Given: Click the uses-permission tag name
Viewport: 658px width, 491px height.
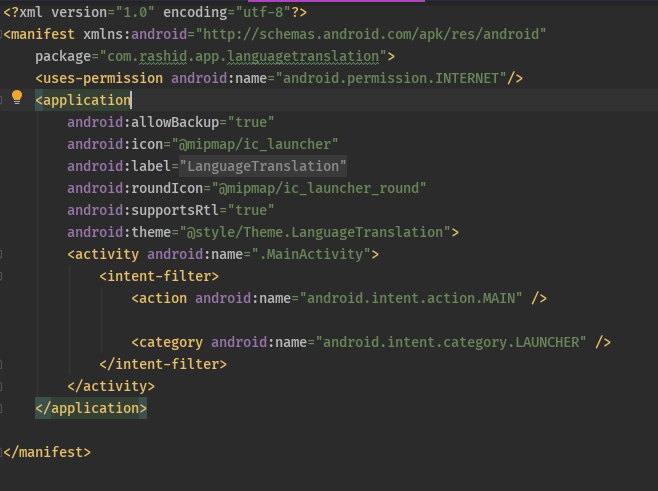Looking at the screenshot, I should coord(103,78).
